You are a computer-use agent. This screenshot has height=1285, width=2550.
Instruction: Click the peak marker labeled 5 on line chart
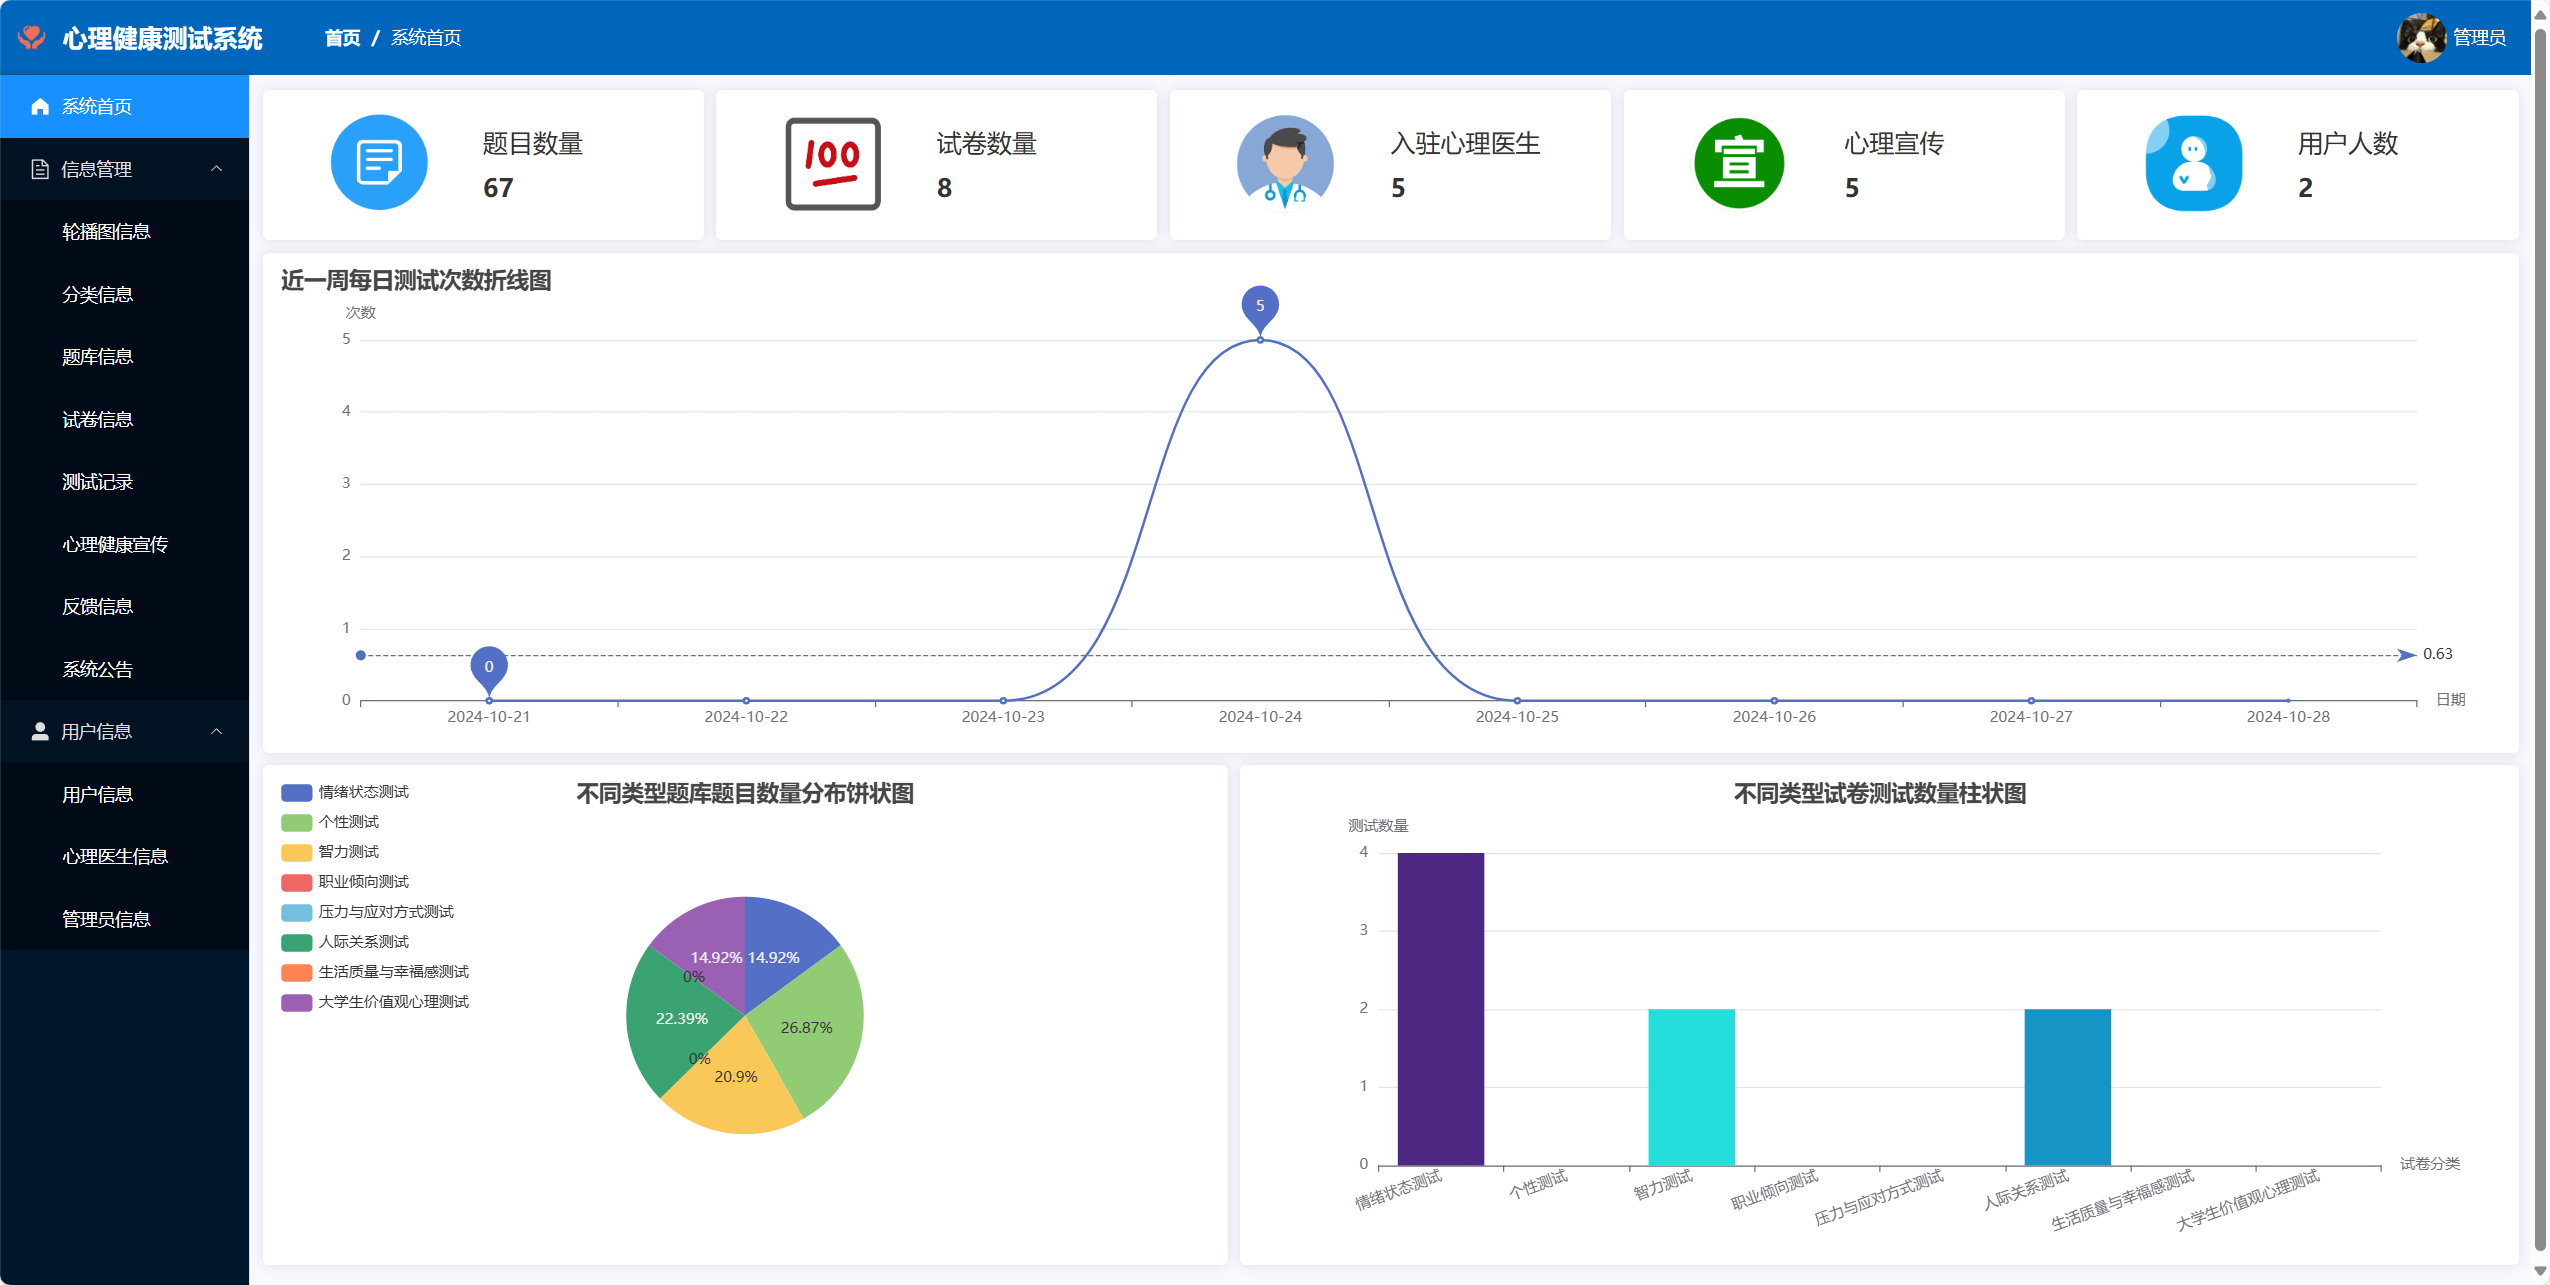click(x=1259, y=306)
